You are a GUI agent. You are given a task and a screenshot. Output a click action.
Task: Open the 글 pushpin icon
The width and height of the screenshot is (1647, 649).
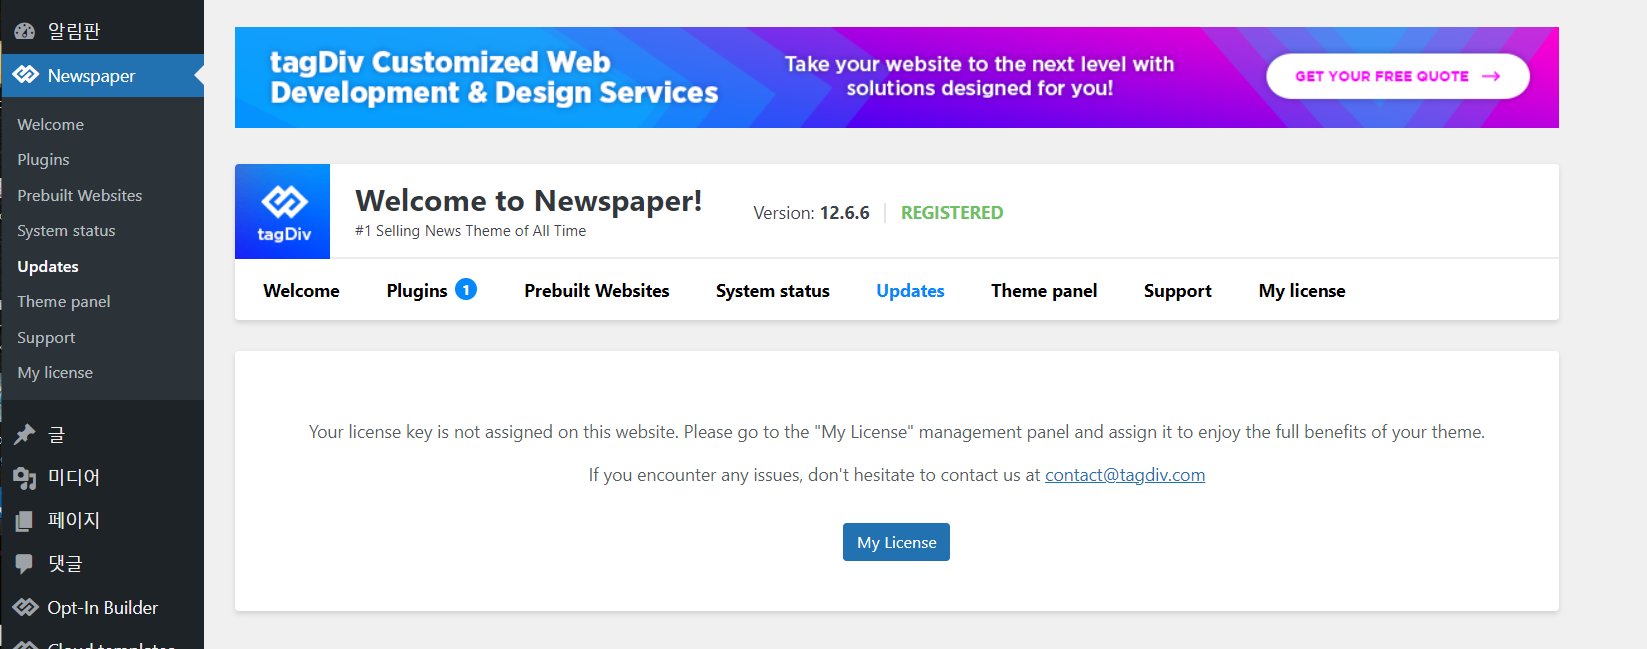[25, 434]
